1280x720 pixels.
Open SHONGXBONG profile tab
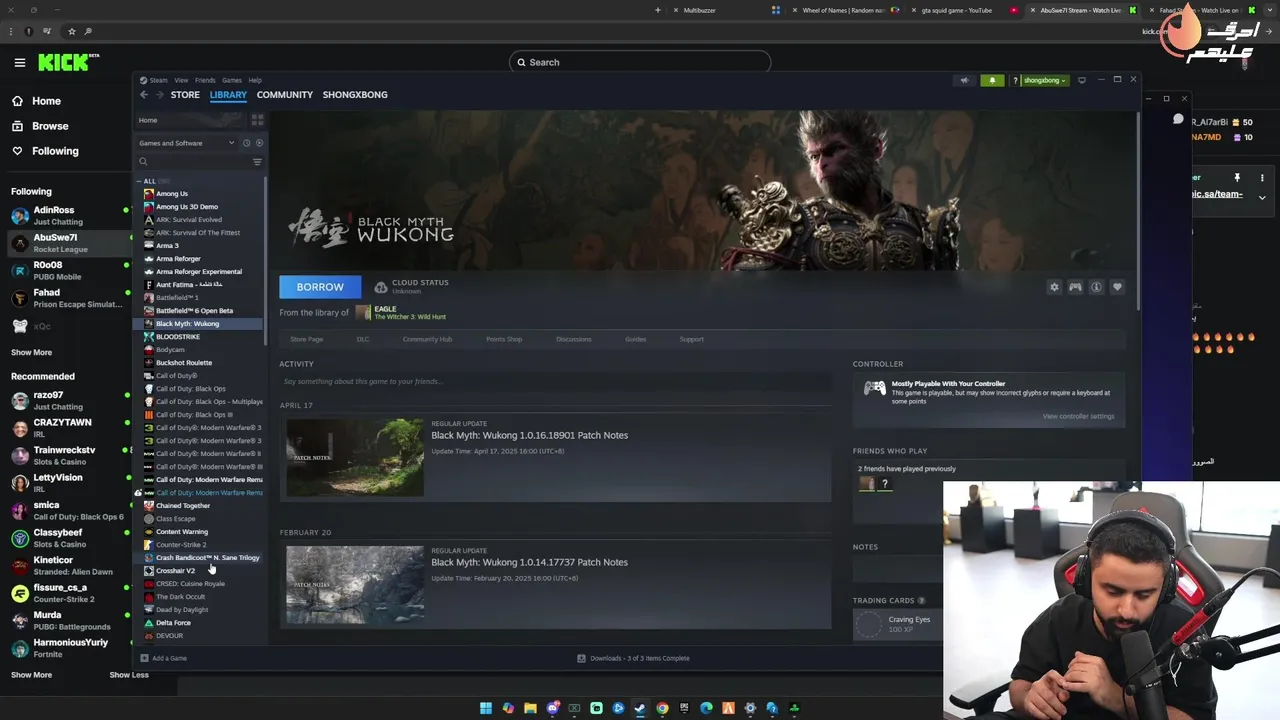pos(355,95)
